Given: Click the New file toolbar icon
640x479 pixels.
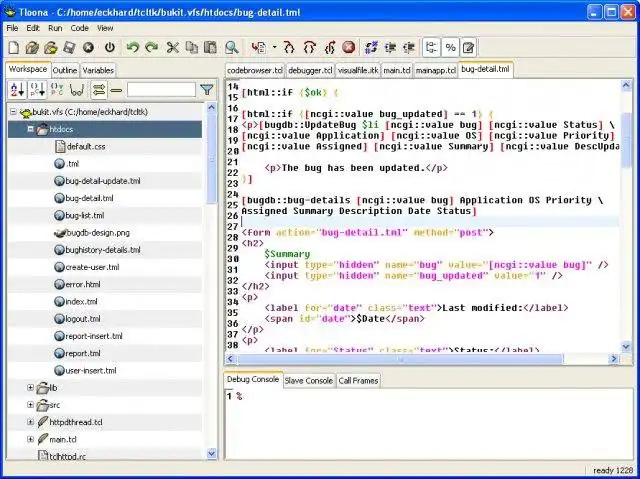Looking at the screenshot, I should (x=13, y=47).
